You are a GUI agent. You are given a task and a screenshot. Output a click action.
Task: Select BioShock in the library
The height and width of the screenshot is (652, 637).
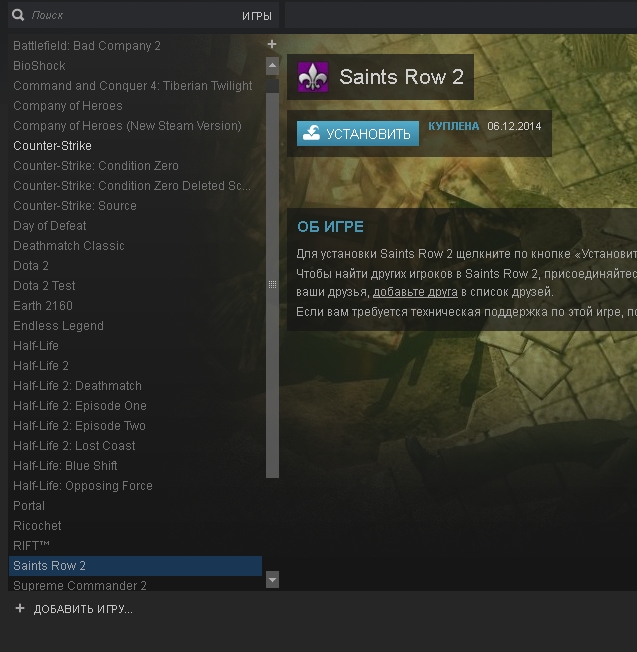(135, 66)
